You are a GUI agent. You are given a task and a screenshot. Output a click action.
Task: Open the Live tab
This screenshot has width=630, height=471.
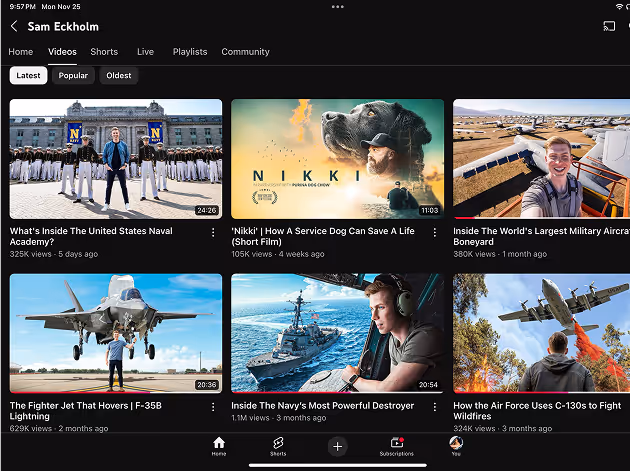tap(145, 52)
